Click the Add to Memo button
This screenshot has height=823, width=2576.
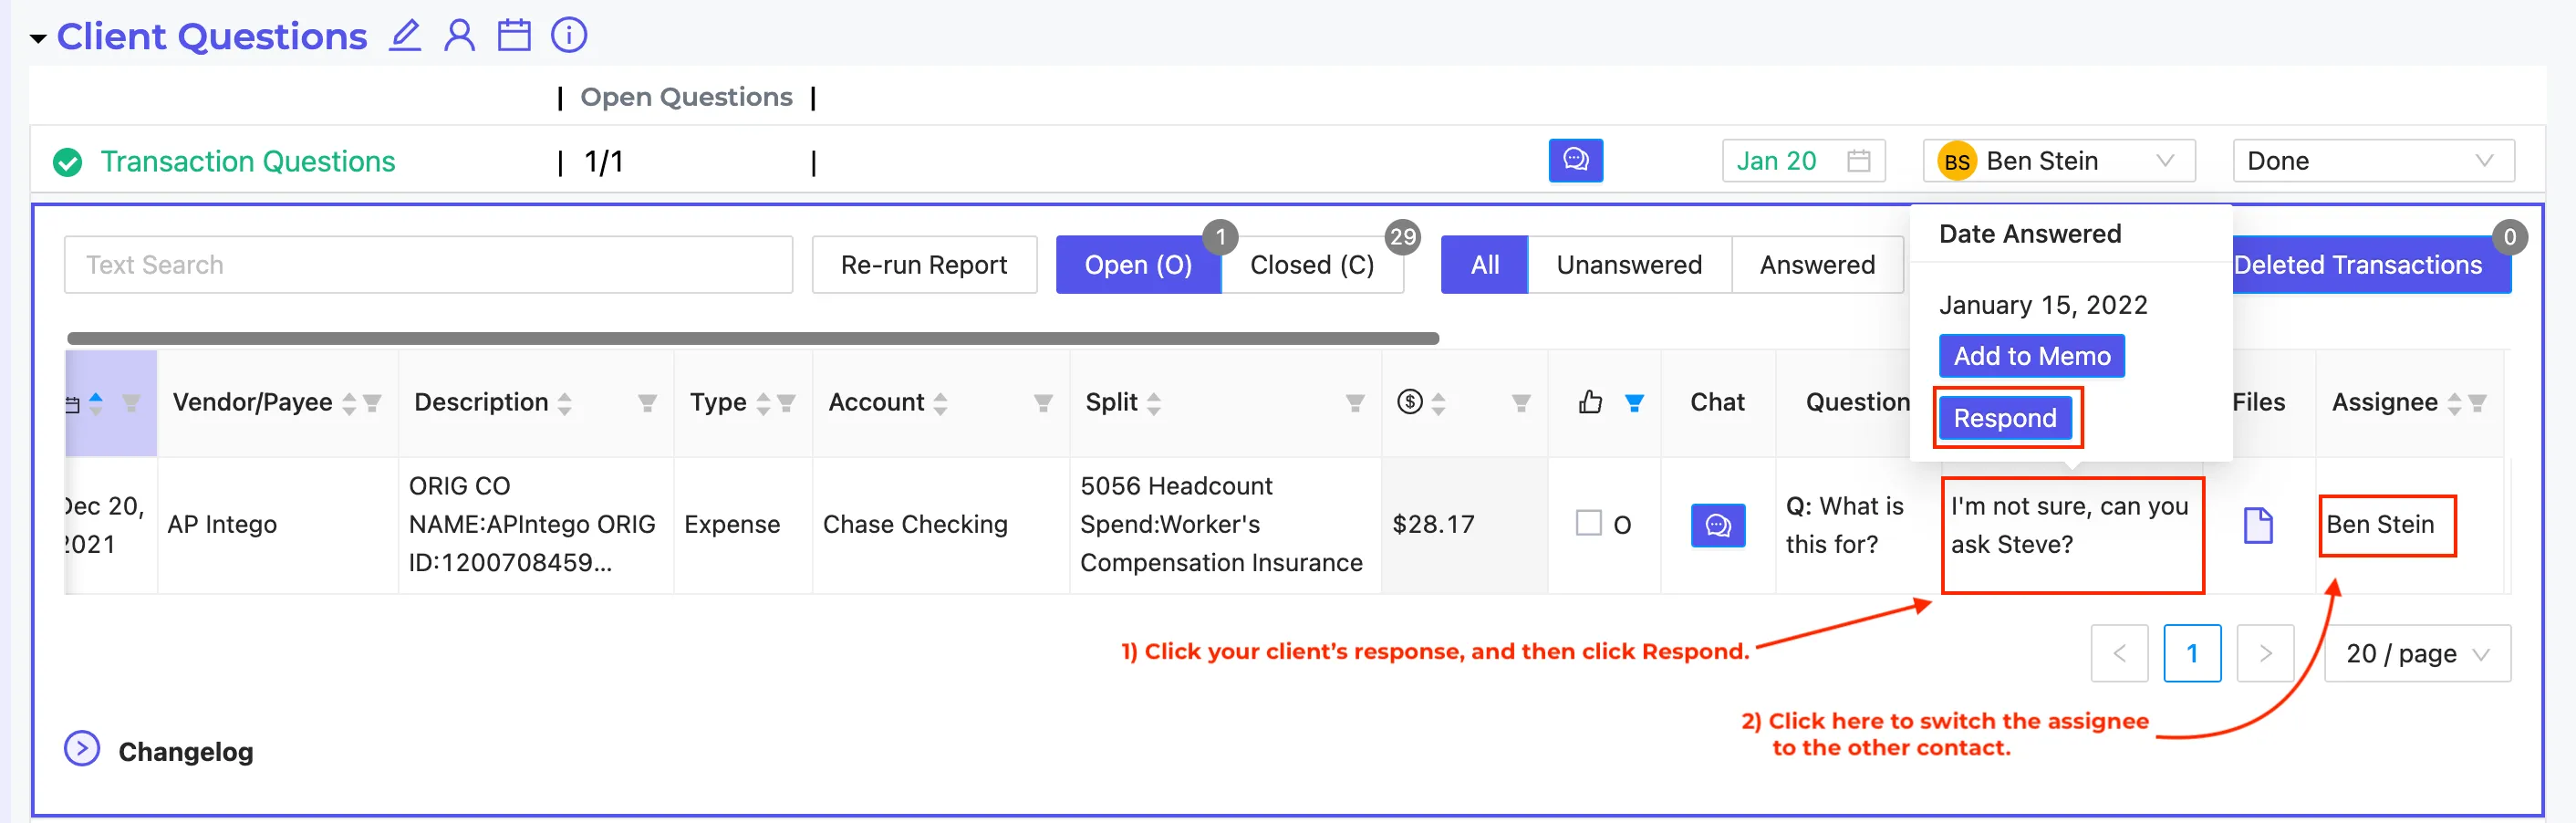tap(2031, 356)
